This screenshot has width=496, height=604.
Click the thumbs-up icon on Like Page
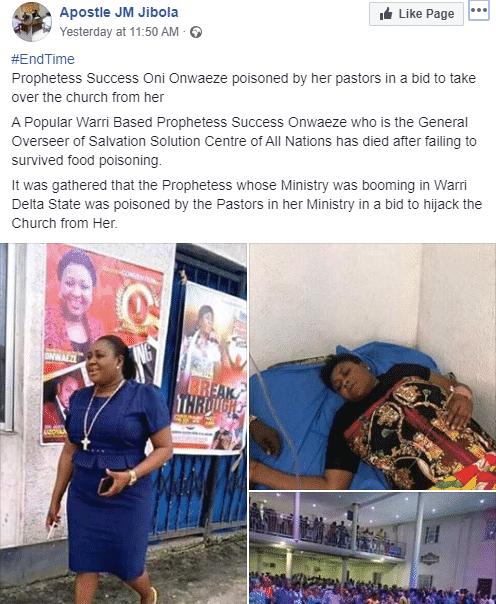pyautogui.click(x=386, y=14)
